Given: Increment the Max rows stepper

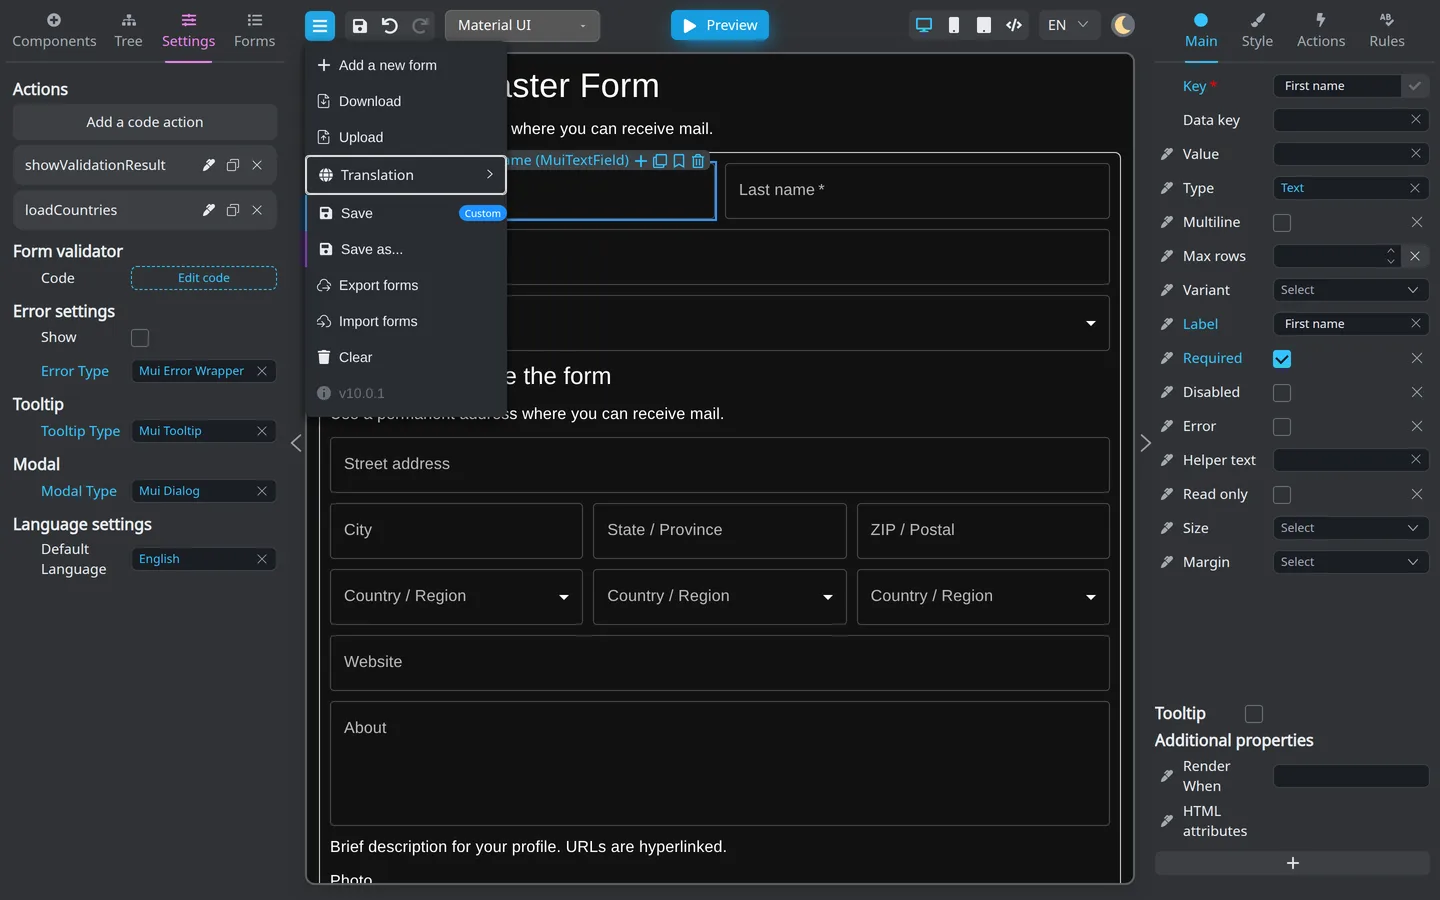Looking at the screenshot, I should click(x=1391, y=251).
